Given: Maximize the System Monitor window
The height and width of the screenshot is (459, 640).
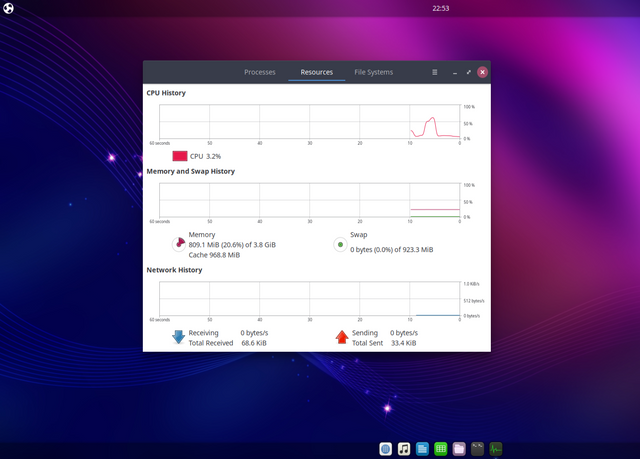Looking at the screenshot, I should point(469,72).
